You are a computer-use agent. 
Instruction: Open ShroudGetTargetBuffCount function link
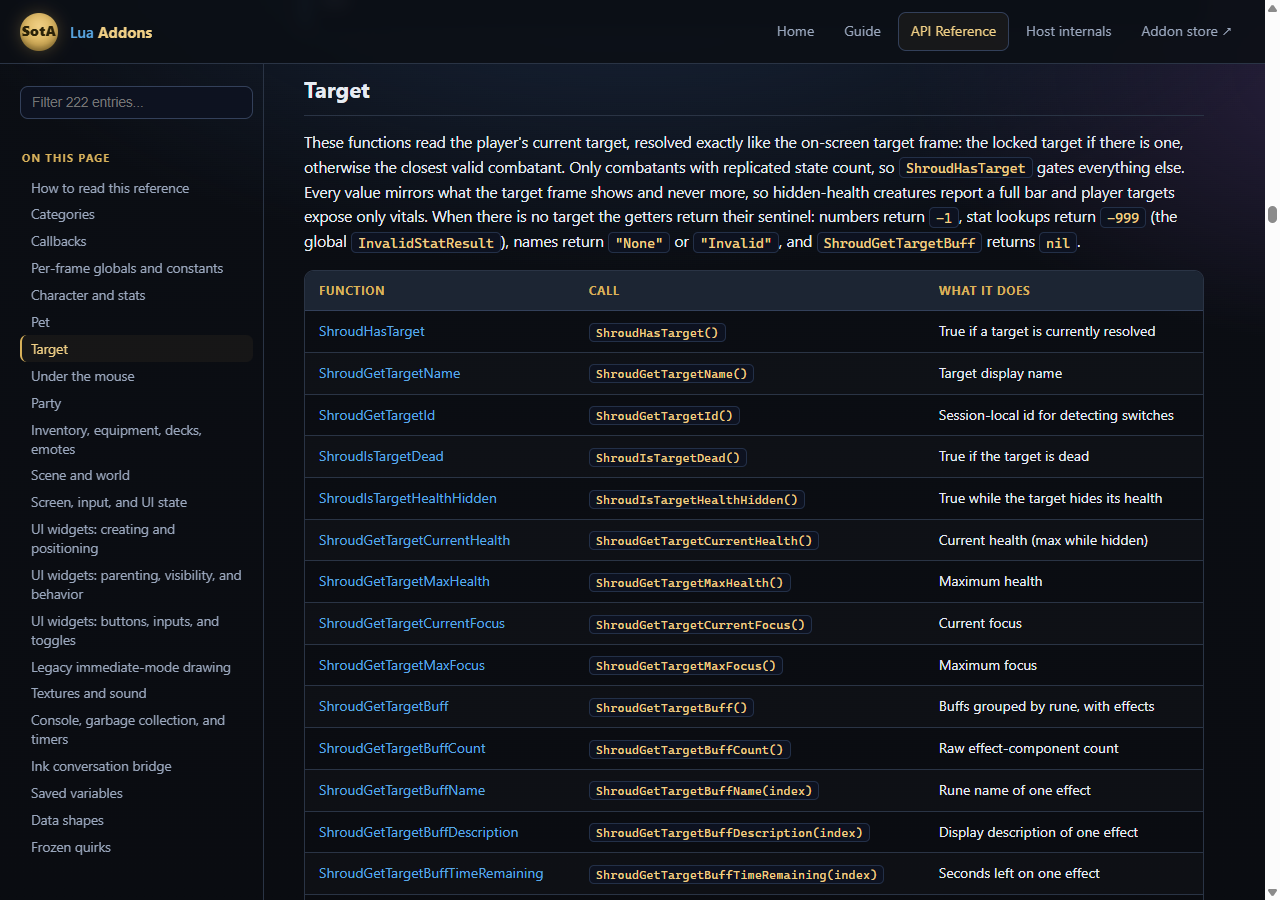(x=402, y=748)
